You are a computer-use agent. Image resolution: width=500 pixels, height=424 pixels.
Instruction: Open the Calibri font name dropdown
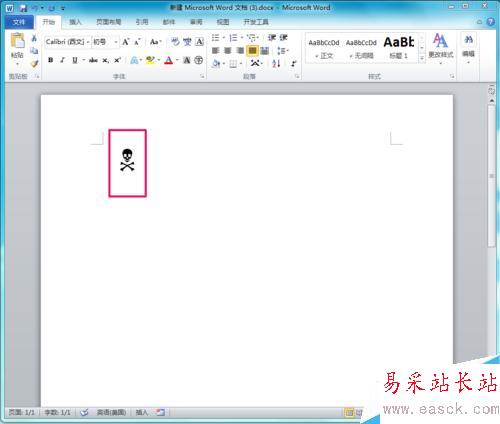[88, 42]
